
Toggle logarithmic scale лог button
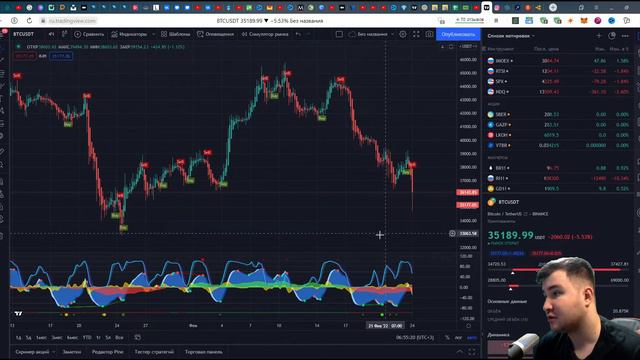coord(458,338)
